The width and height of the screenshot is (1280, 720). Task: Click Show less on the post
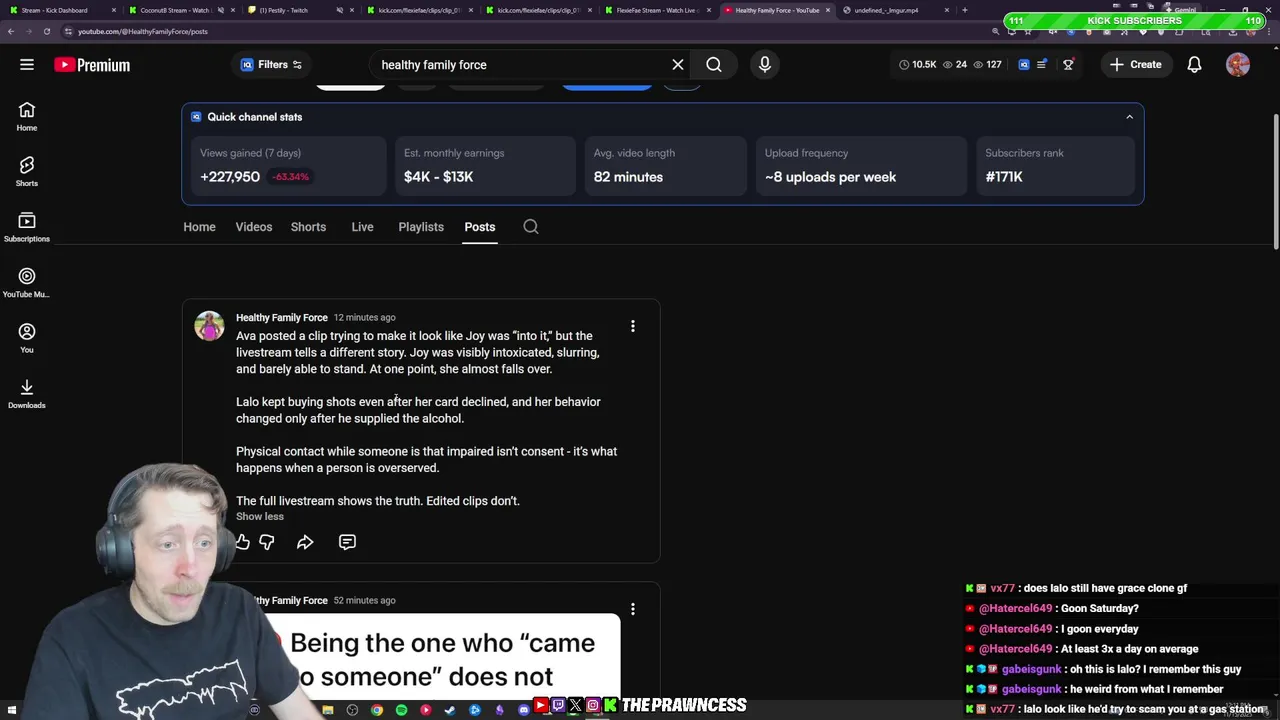click(260, 517)
